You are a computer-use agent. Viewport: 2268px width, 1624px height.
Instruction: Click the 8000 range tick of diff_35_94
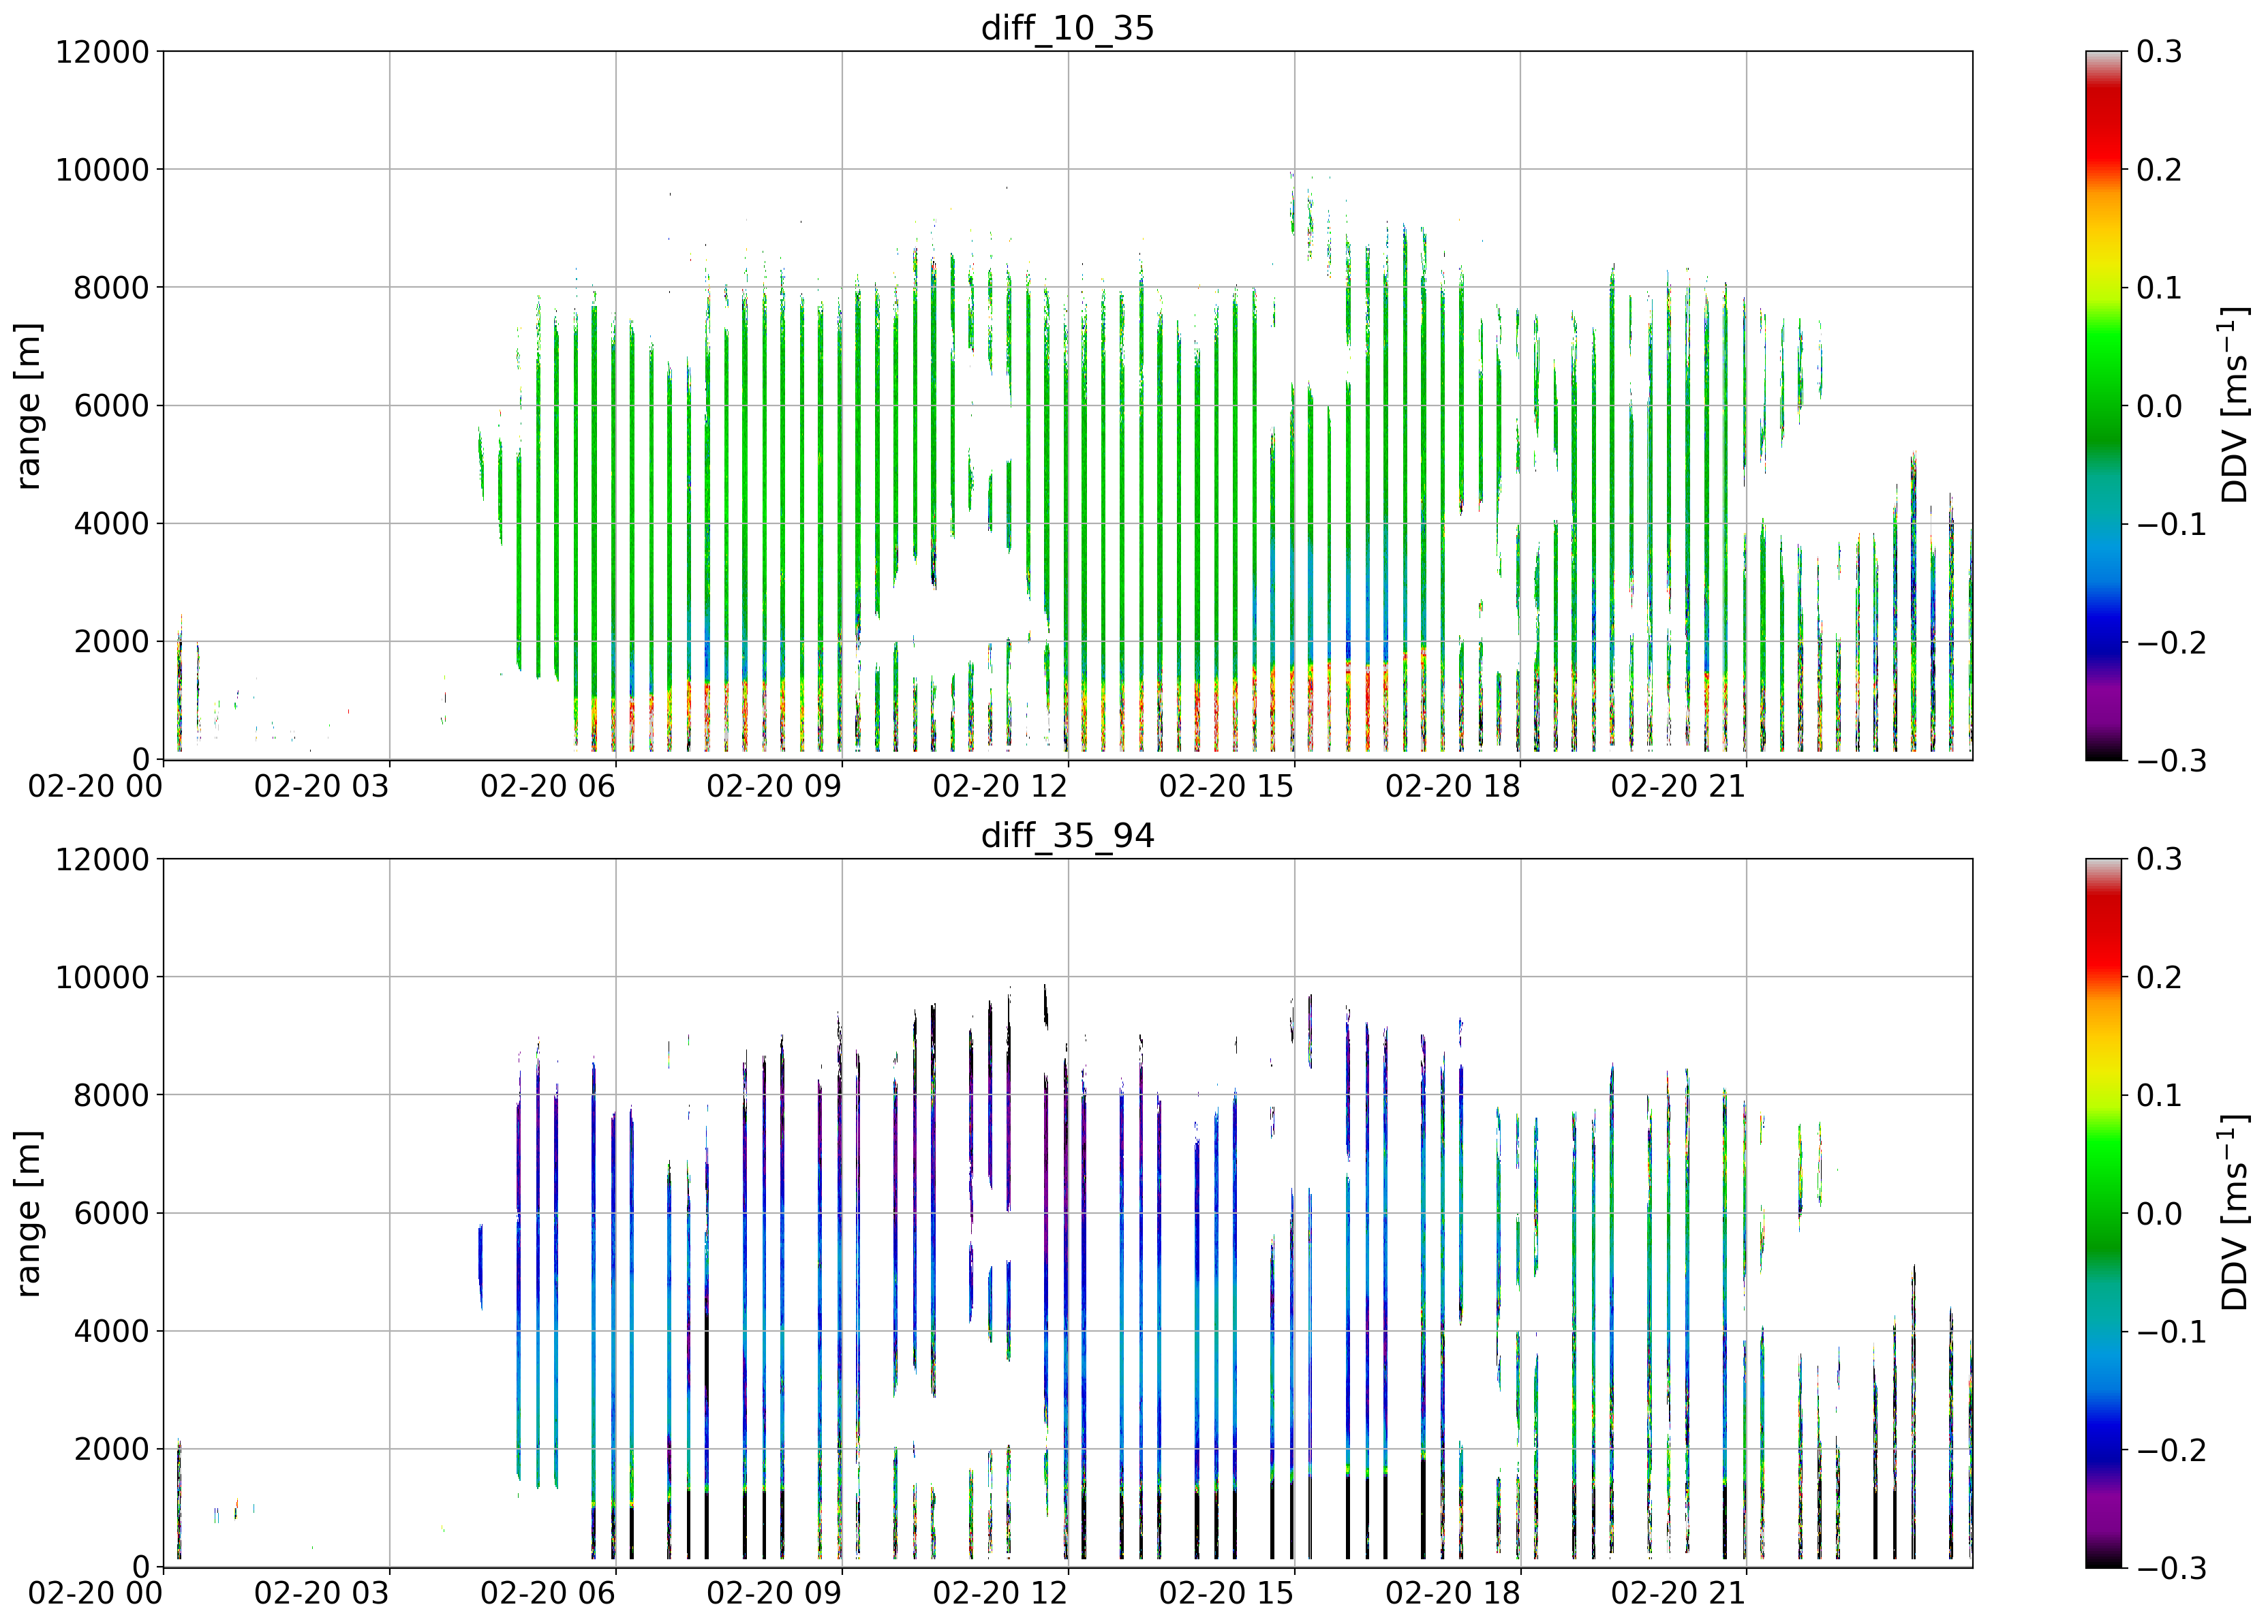[112, 1095]
